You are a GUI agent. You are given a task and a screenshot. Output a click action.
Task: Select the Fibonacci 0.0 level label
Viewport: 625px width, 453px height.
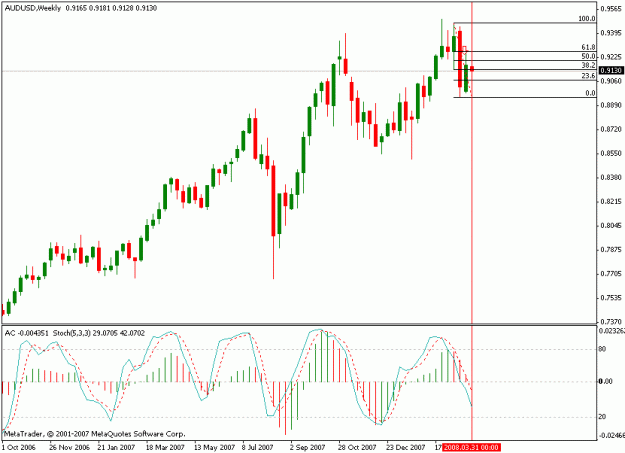[590, 93]
